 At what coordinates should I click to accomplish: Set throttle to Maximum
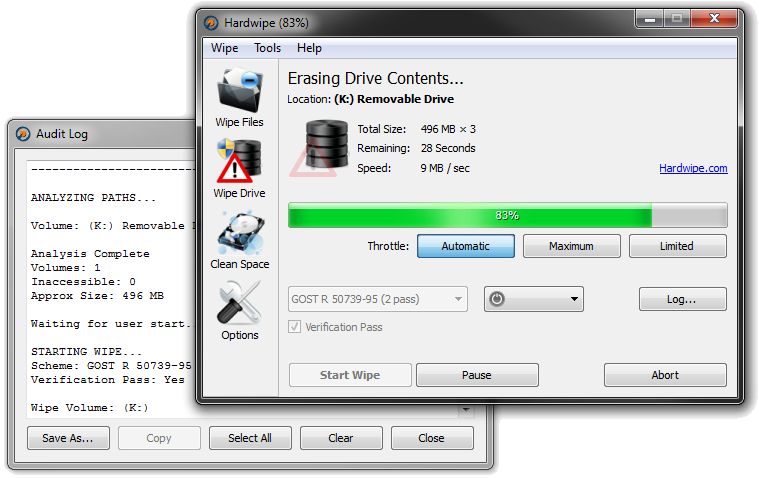point(571,246)
